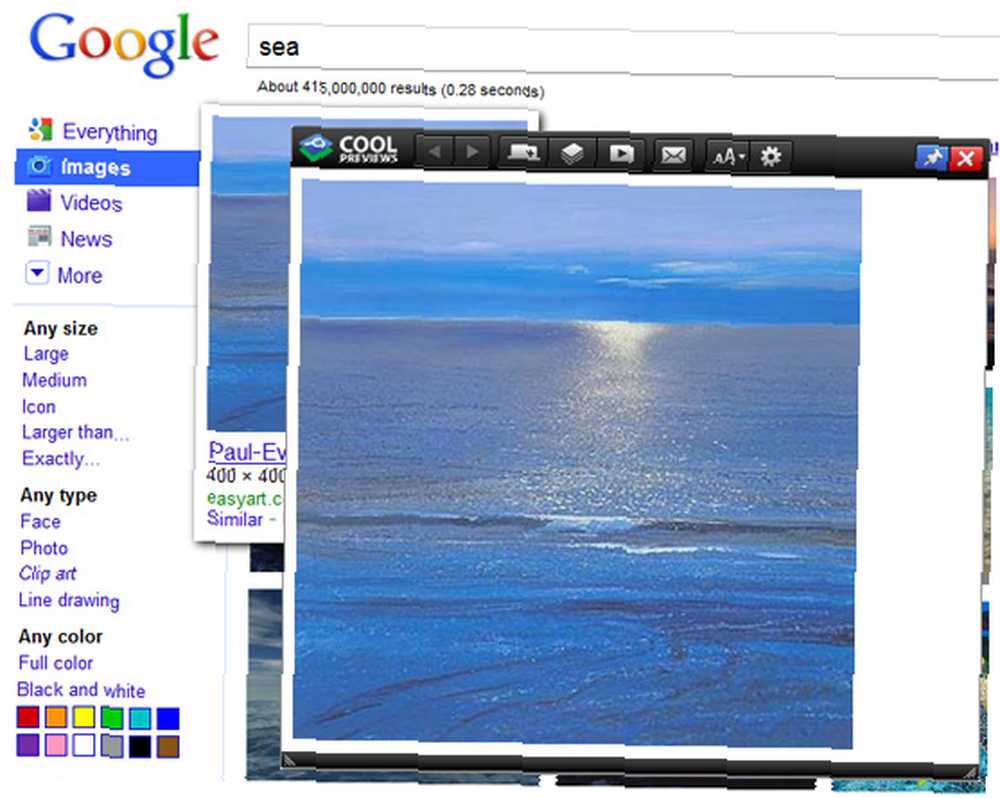The height and width of the screenshot is (798, 1000).
Task: Click the Larger than... size filter
Action: click(75, 432)
